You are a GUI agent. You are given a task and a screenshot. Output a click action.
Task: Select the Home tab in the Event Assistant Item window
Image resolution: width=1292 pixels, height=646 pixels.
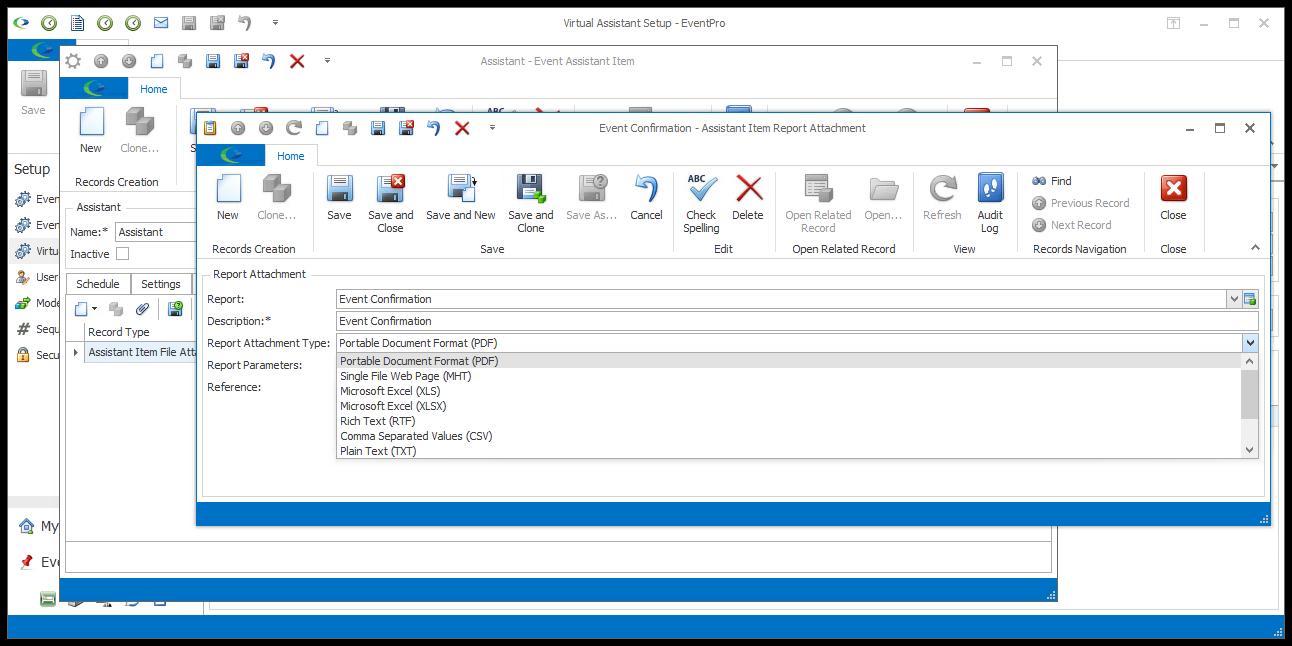(154, 89)
